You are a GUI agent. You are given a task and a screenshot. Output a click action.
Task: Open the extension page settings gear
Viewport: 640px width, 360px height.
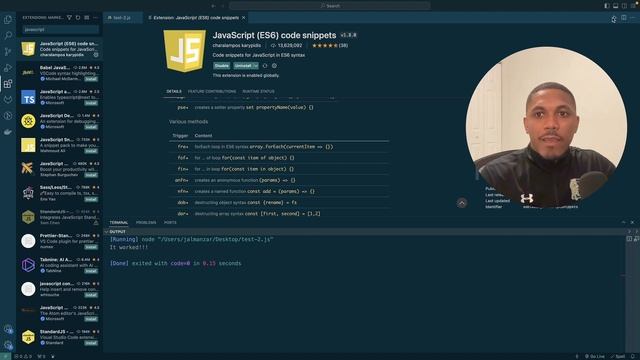(x=274, y=66)
